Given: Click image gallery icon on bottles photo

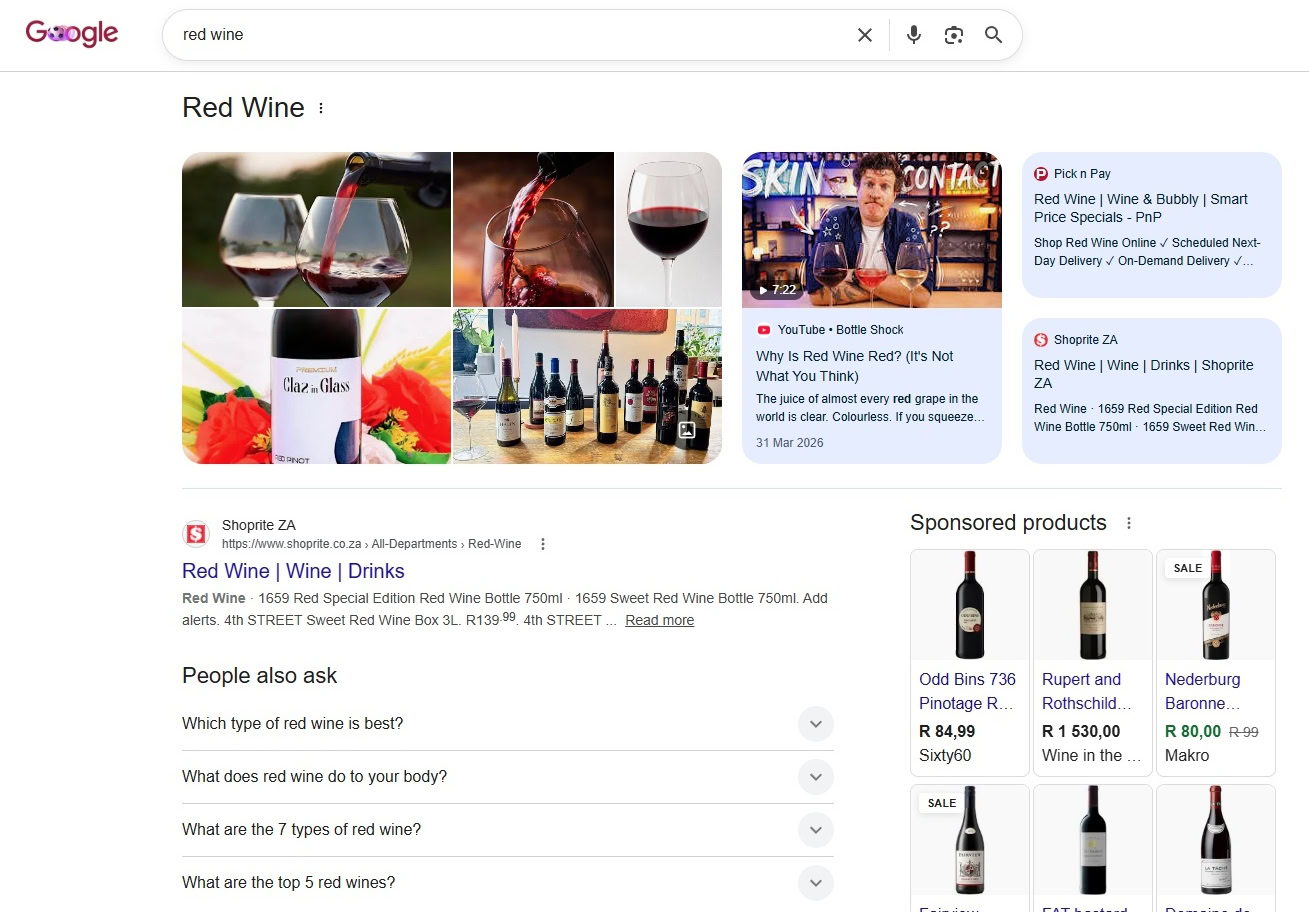Looking at the screenshot, I should pos(687,430).
